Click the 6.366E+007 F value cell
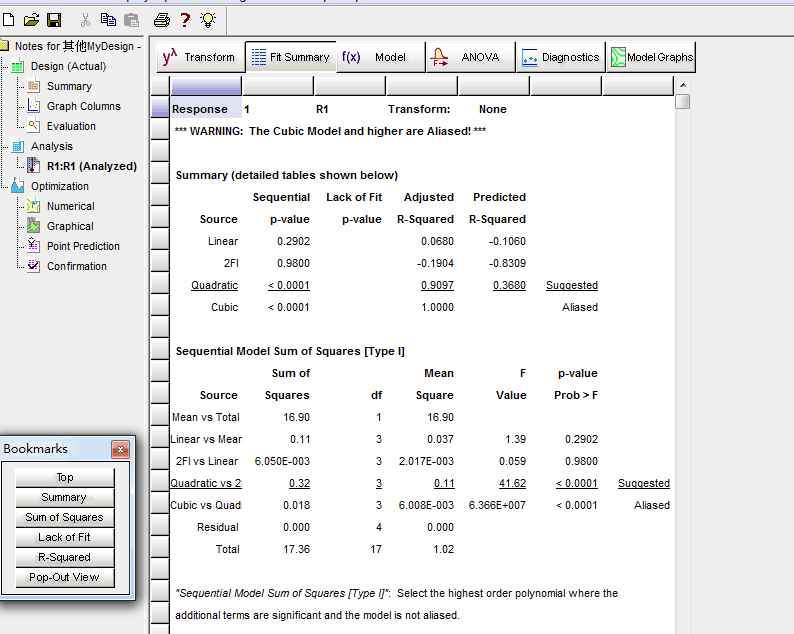 pyautogui.click(x=497, y=505)
